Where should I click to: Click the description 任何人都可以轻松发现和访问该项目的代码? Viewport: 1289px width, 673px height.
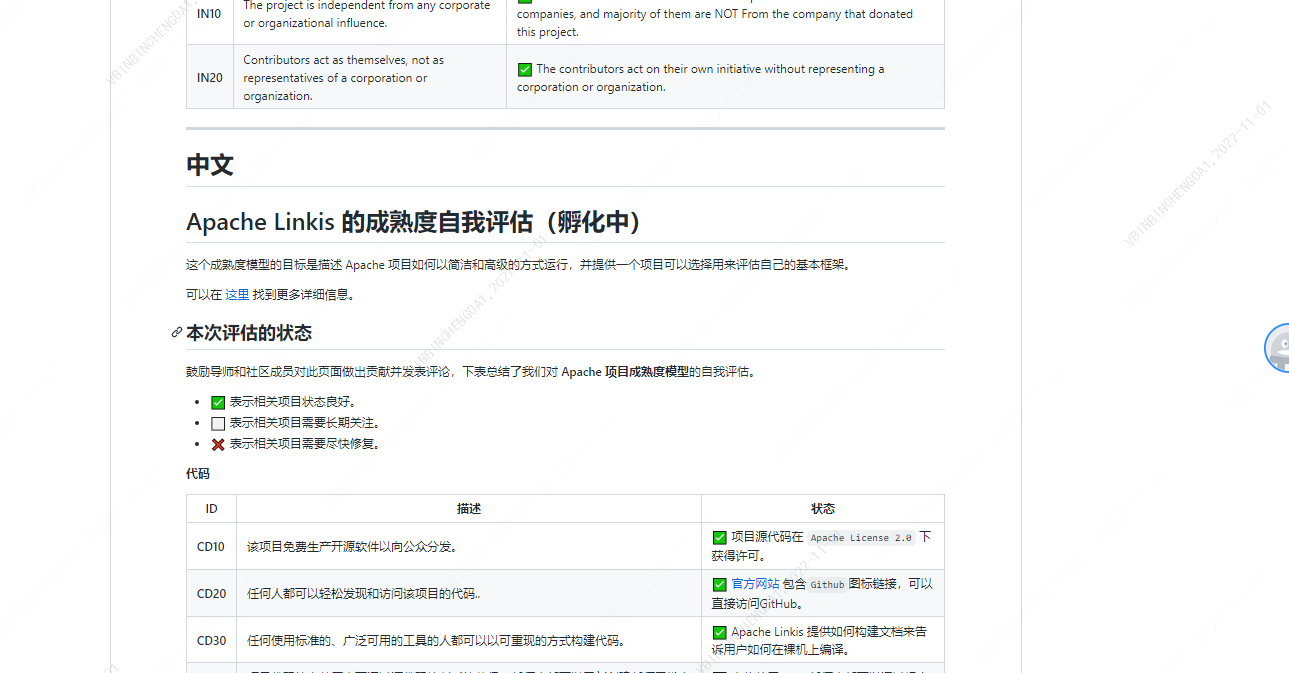(x=364, y=594)
